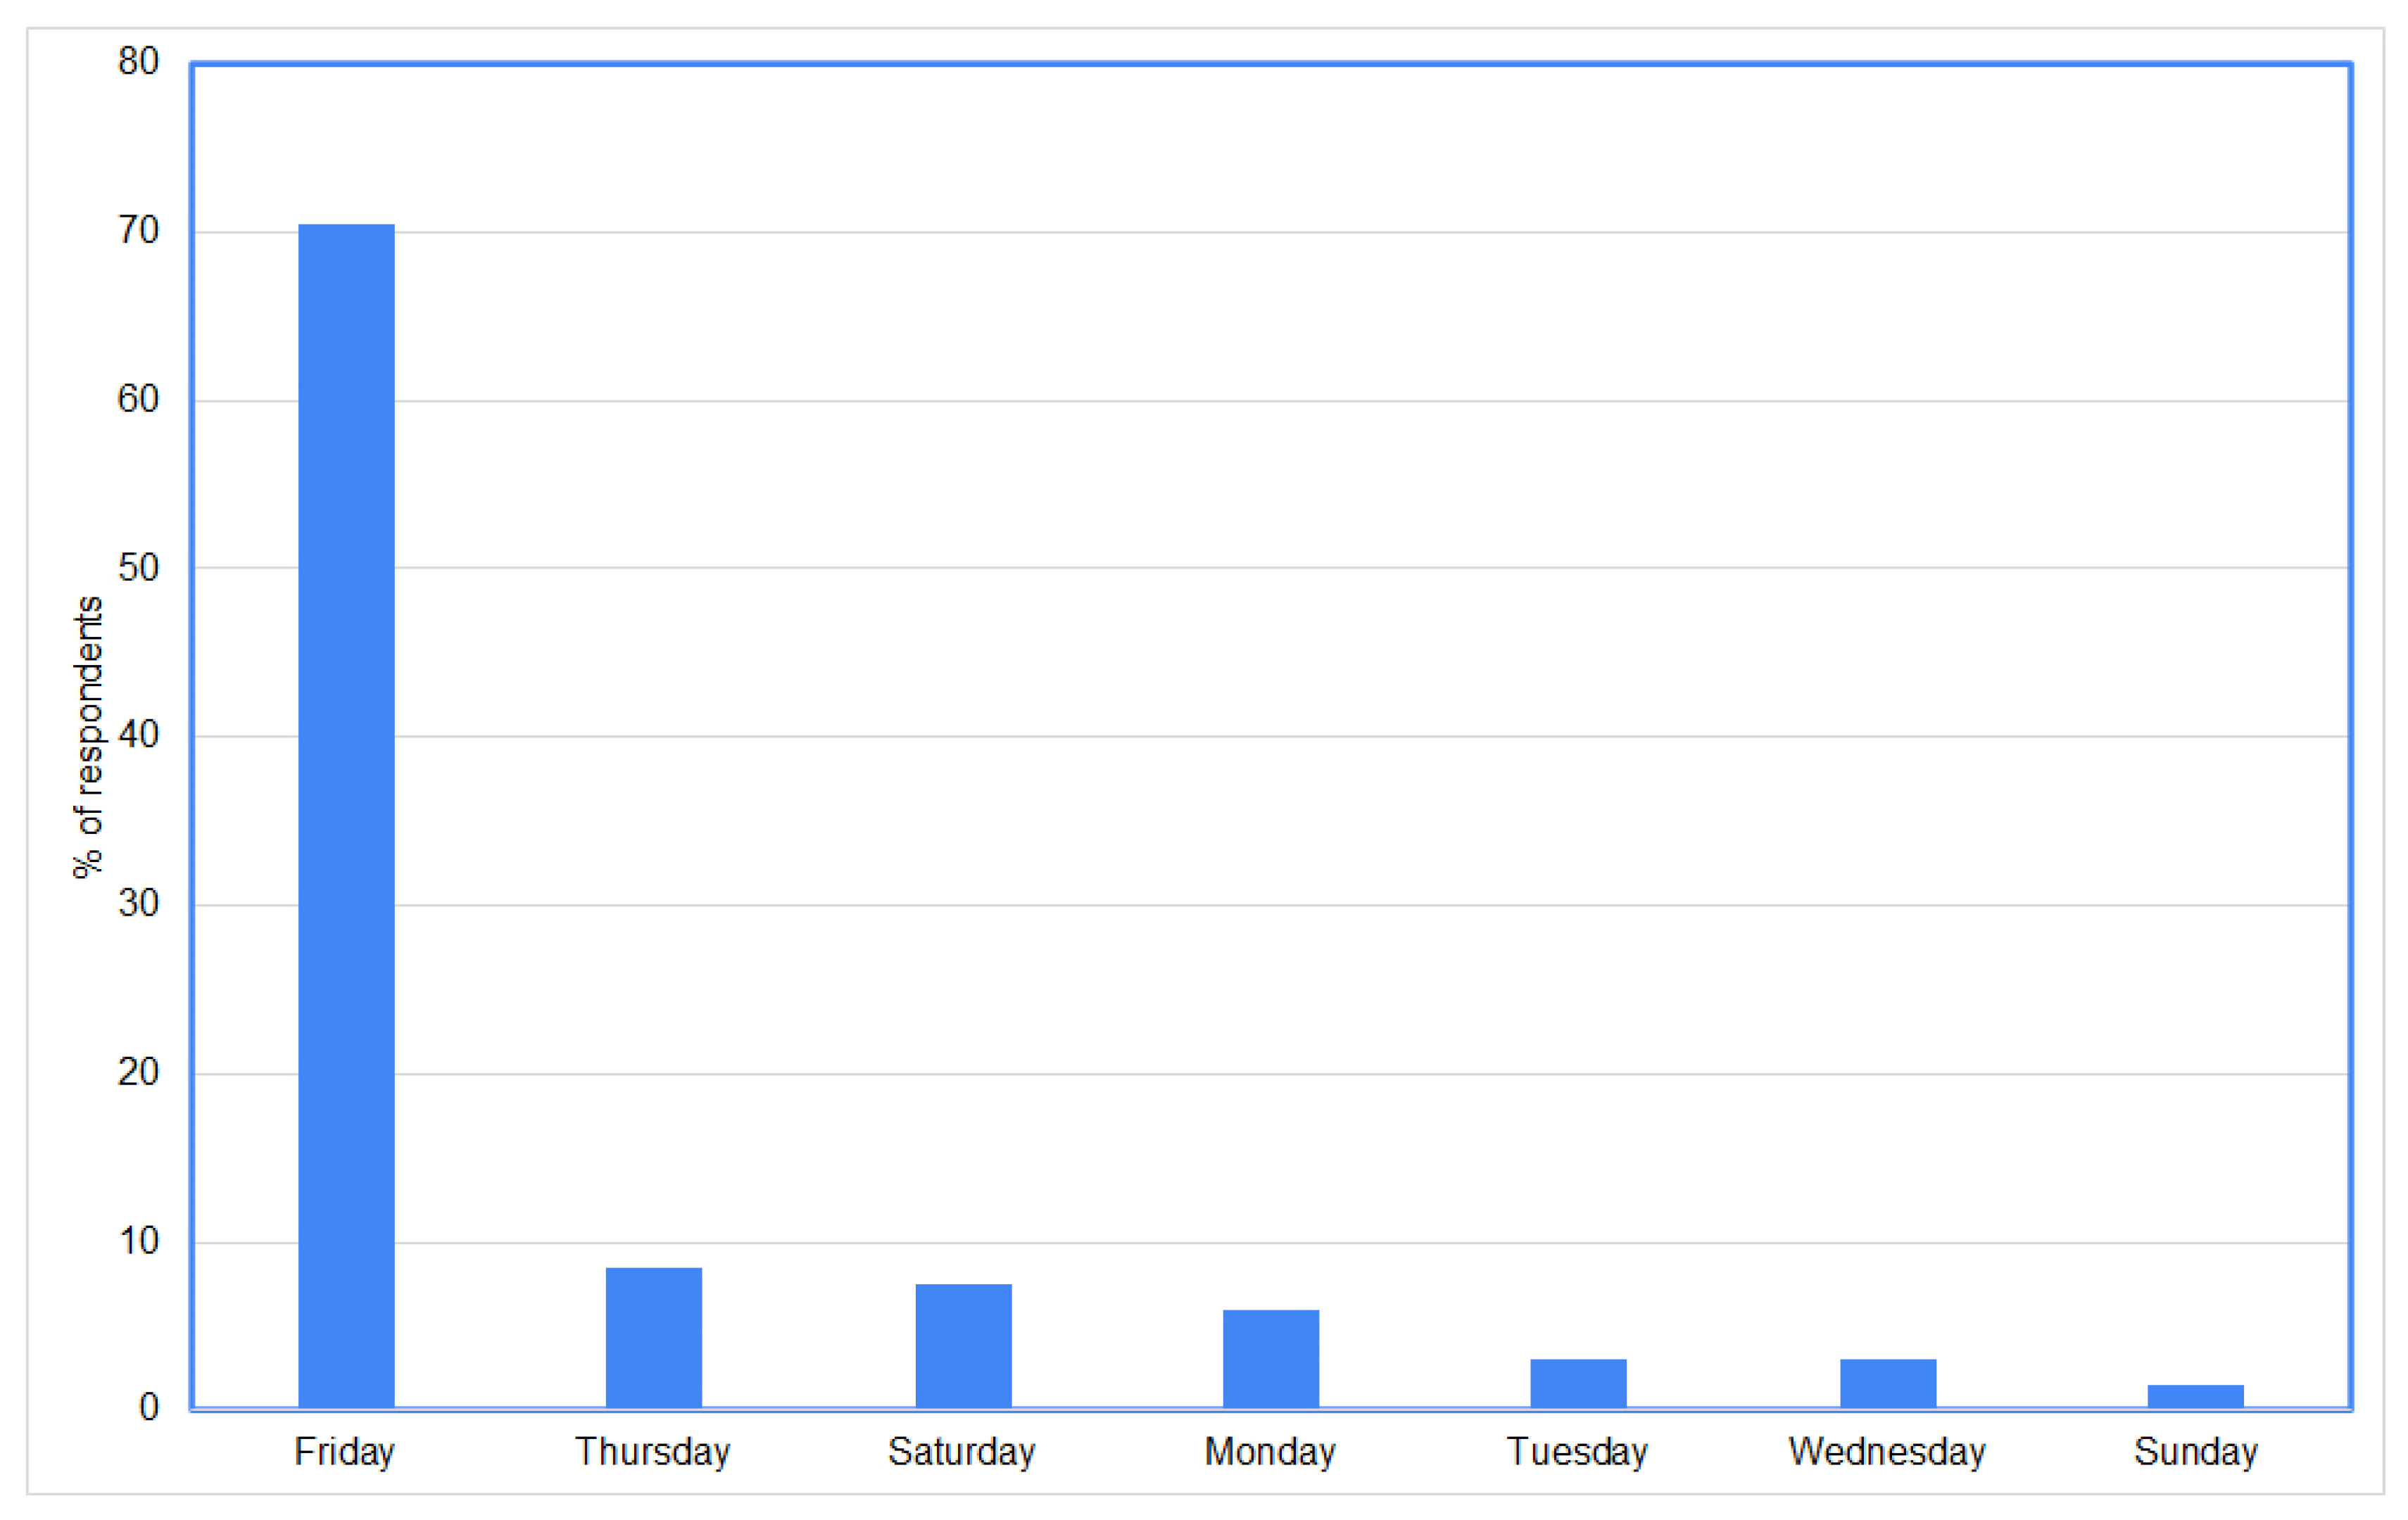Click the Wednesday axis label

coord(1887,1452)
